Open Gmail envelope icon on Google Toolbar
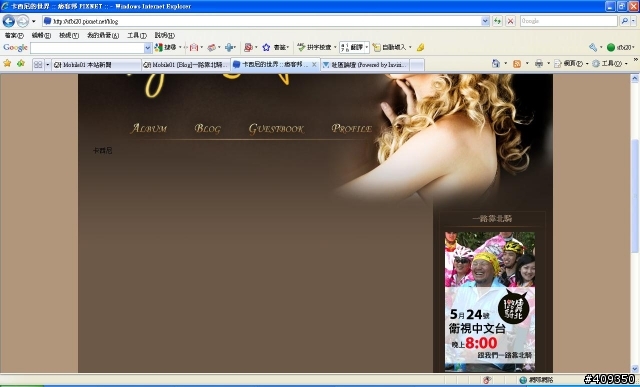Screen dimensions: 640x387 (194, 48)
